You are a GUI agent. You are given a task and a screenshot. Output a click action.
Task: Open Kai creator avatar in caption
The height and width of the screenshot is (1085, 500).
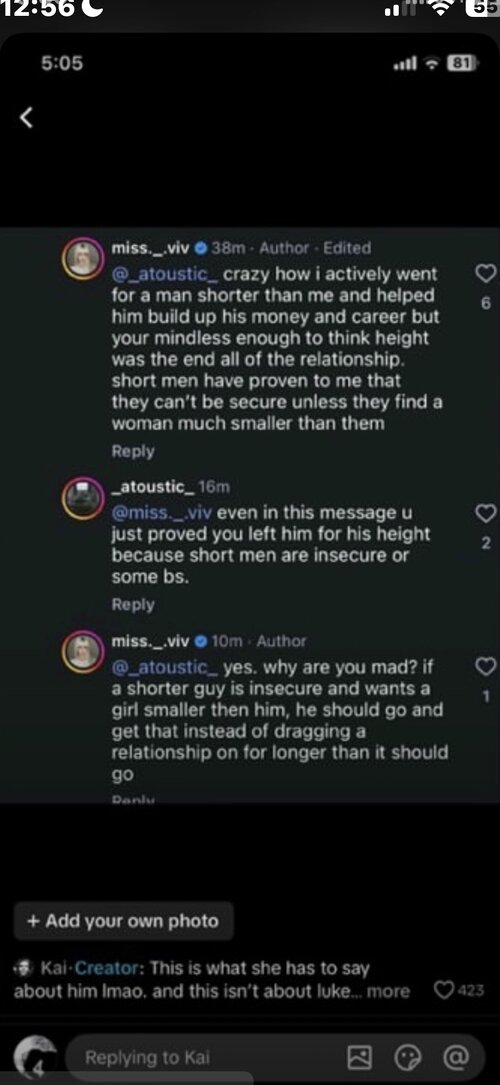click(x=24, y=967)
